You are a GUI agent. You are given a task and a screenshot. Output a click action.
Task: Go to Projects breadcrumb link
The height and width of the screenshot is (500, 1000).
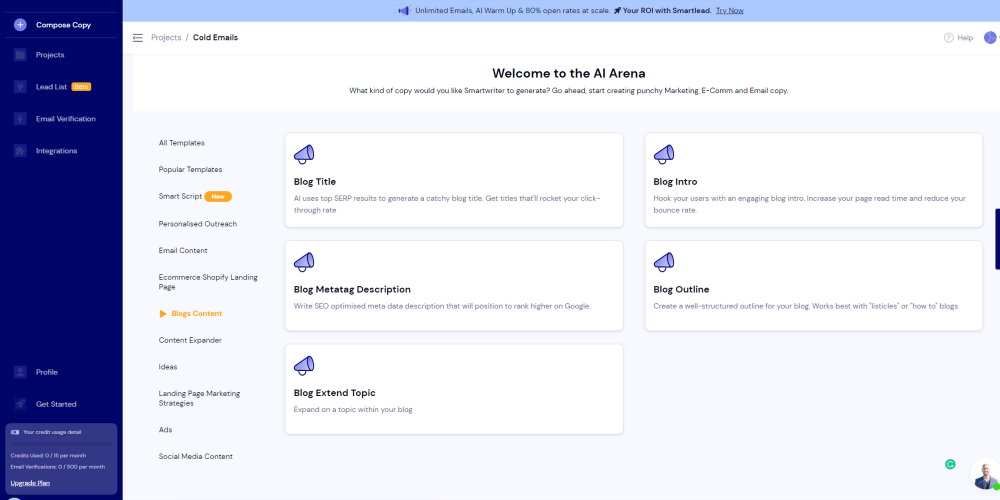(166, 38)
